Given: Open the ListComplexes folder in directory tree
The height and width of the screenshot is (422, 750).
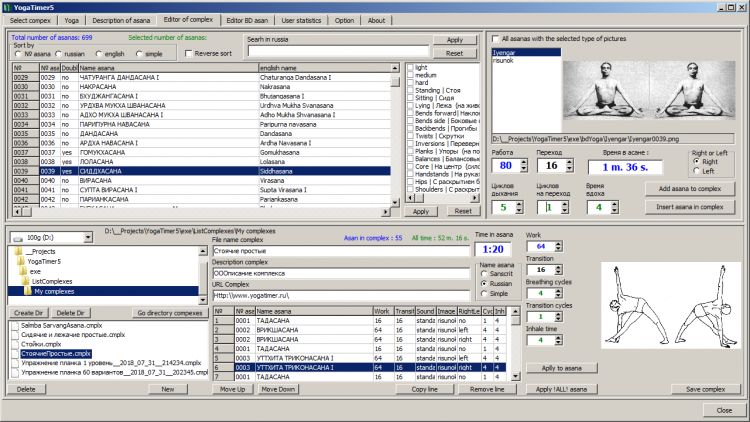Looking at the screenshot, I should (51, 282).
